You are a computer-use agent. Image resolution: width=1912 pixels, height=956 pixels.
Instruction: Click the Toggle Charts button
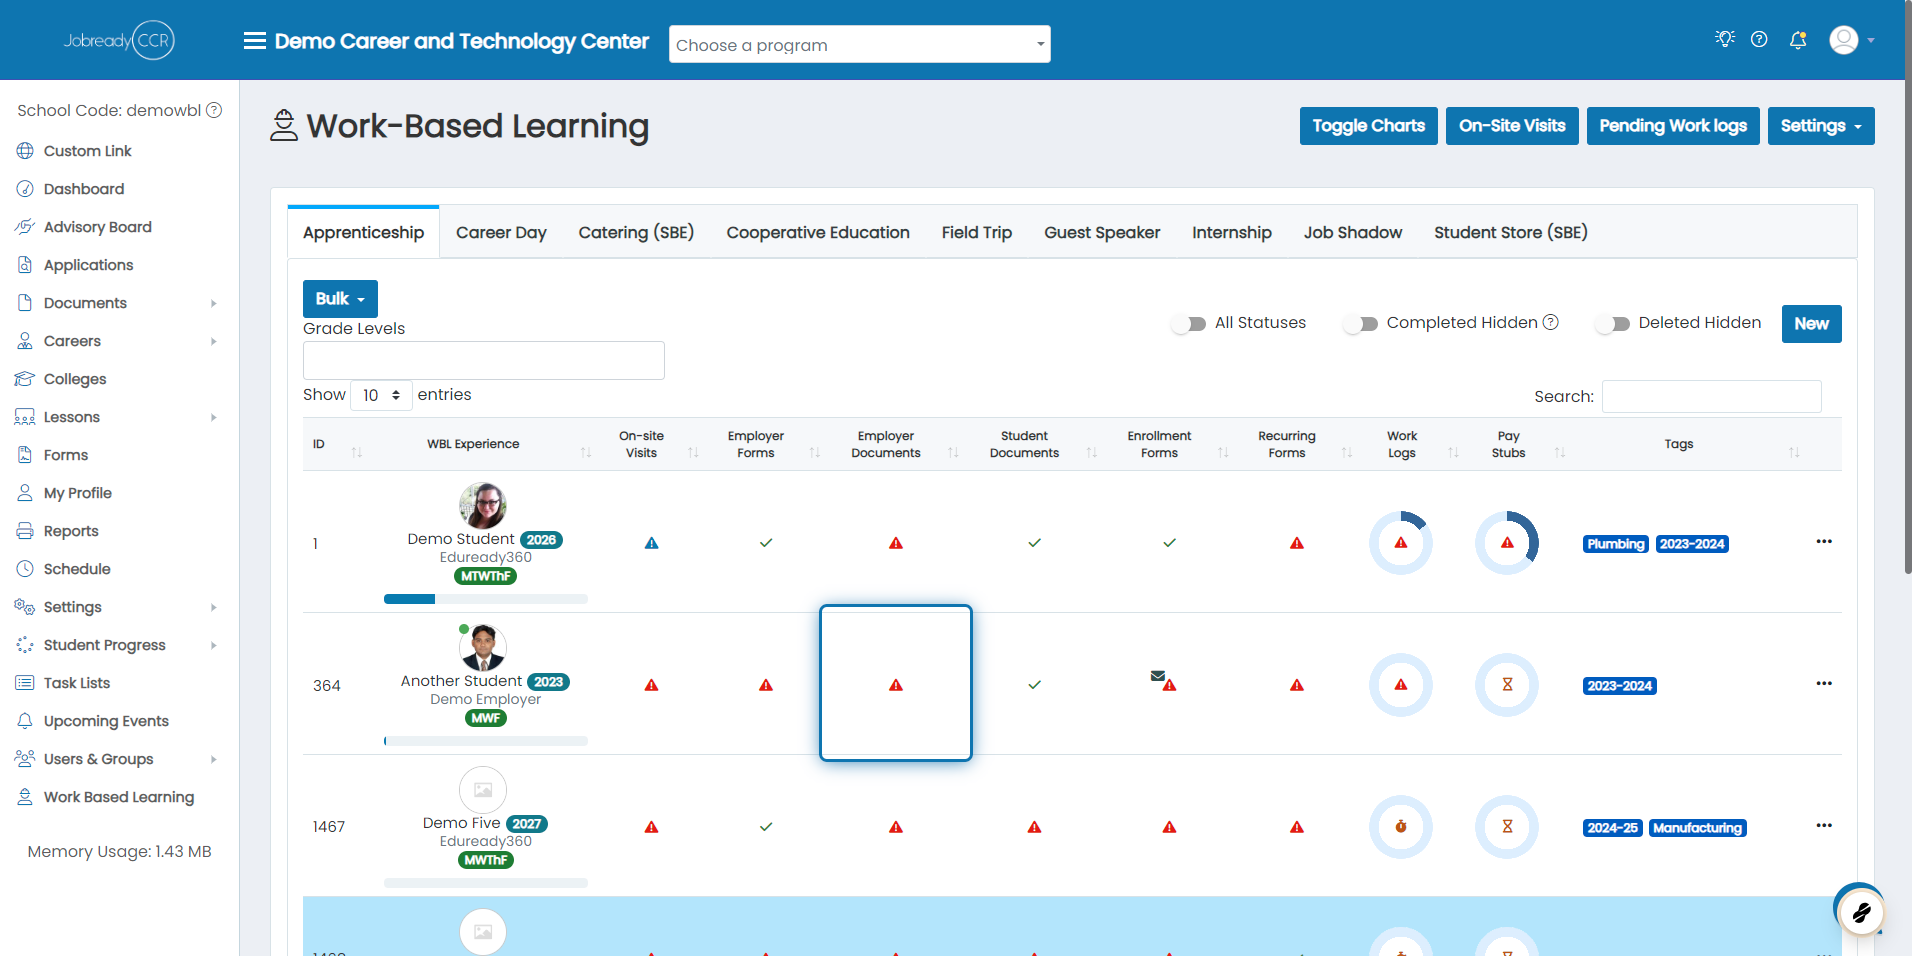click(1368, 126)
